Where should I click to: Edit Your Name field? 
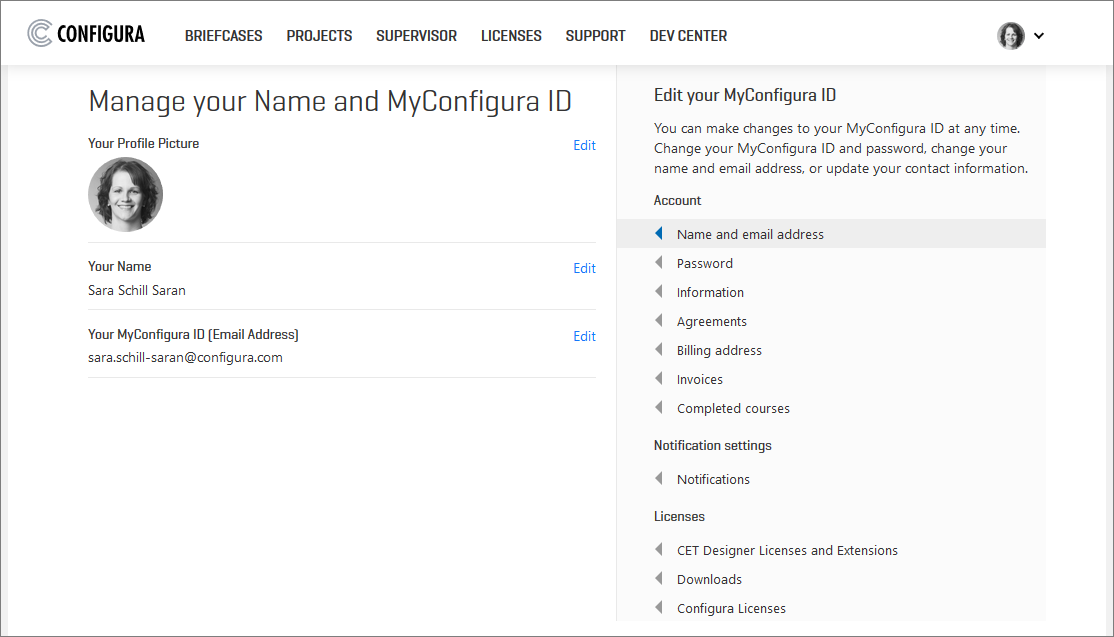pos(584,268)
